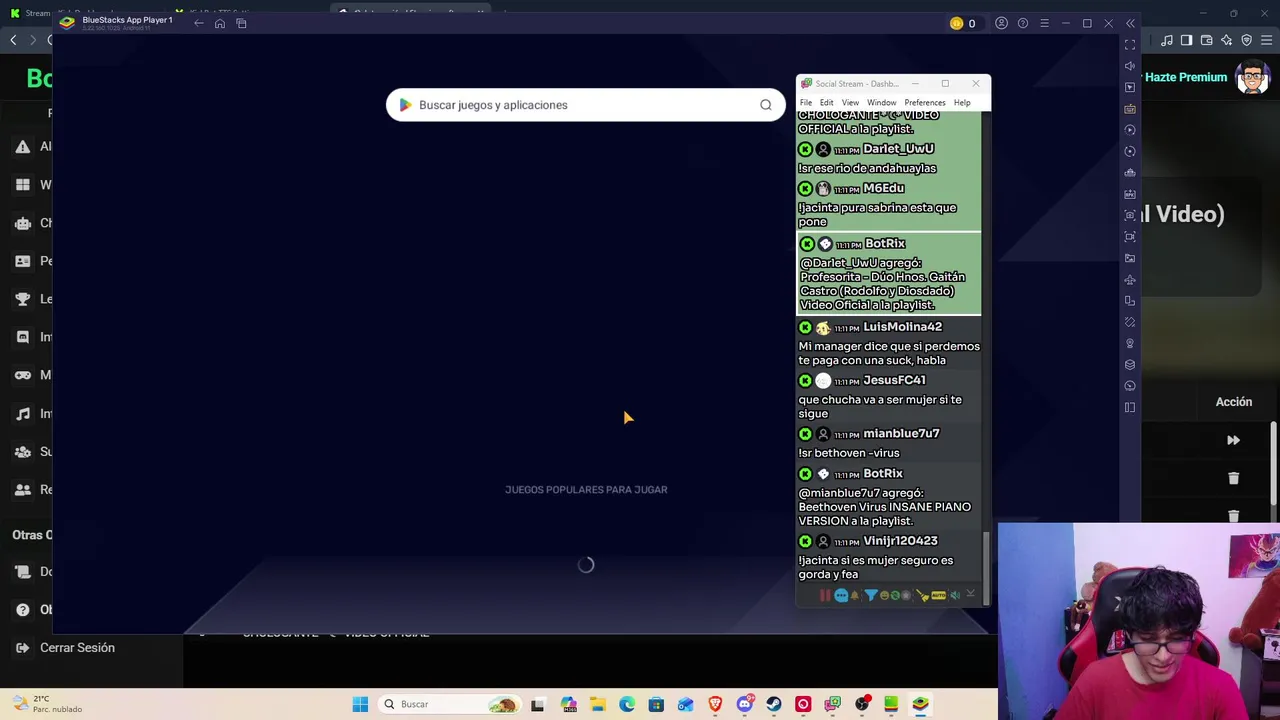Click the blue filter funnel icon in Social Stream
1280x720 pixels.
(x=870, y=596)
